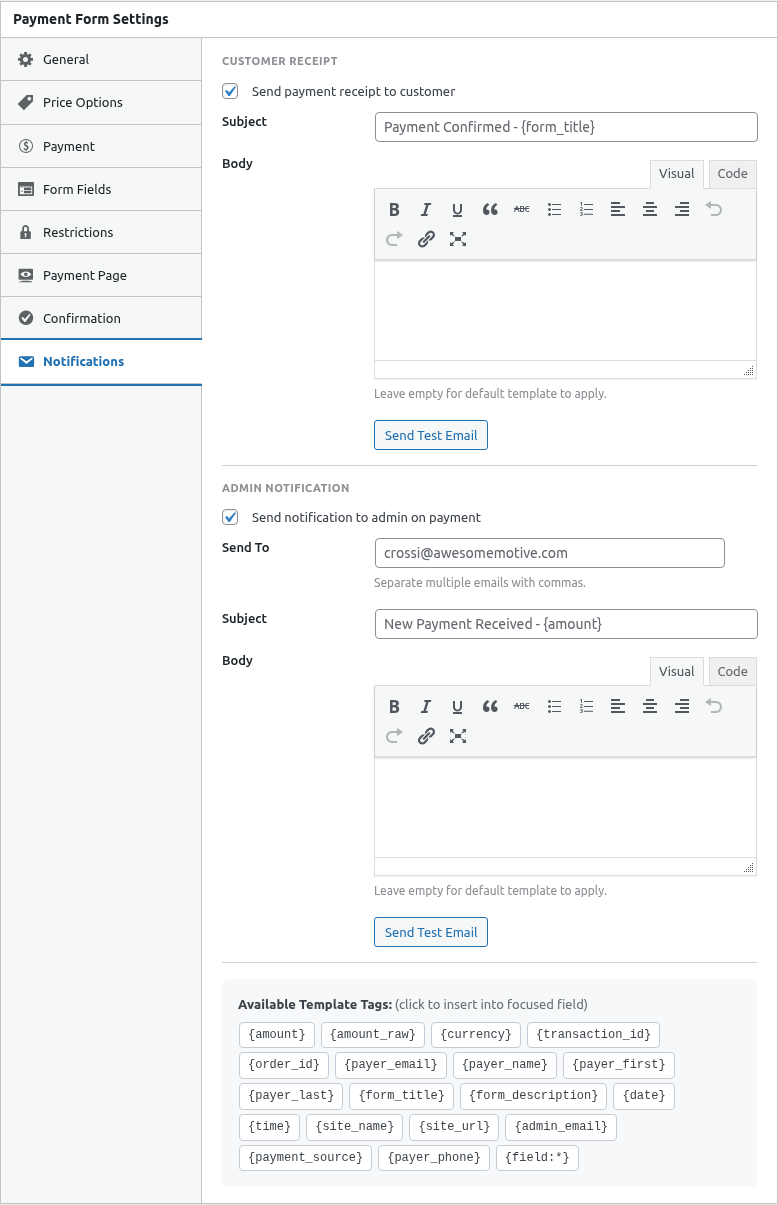Apply numbered list in admin notification body

tap(586, 706)
